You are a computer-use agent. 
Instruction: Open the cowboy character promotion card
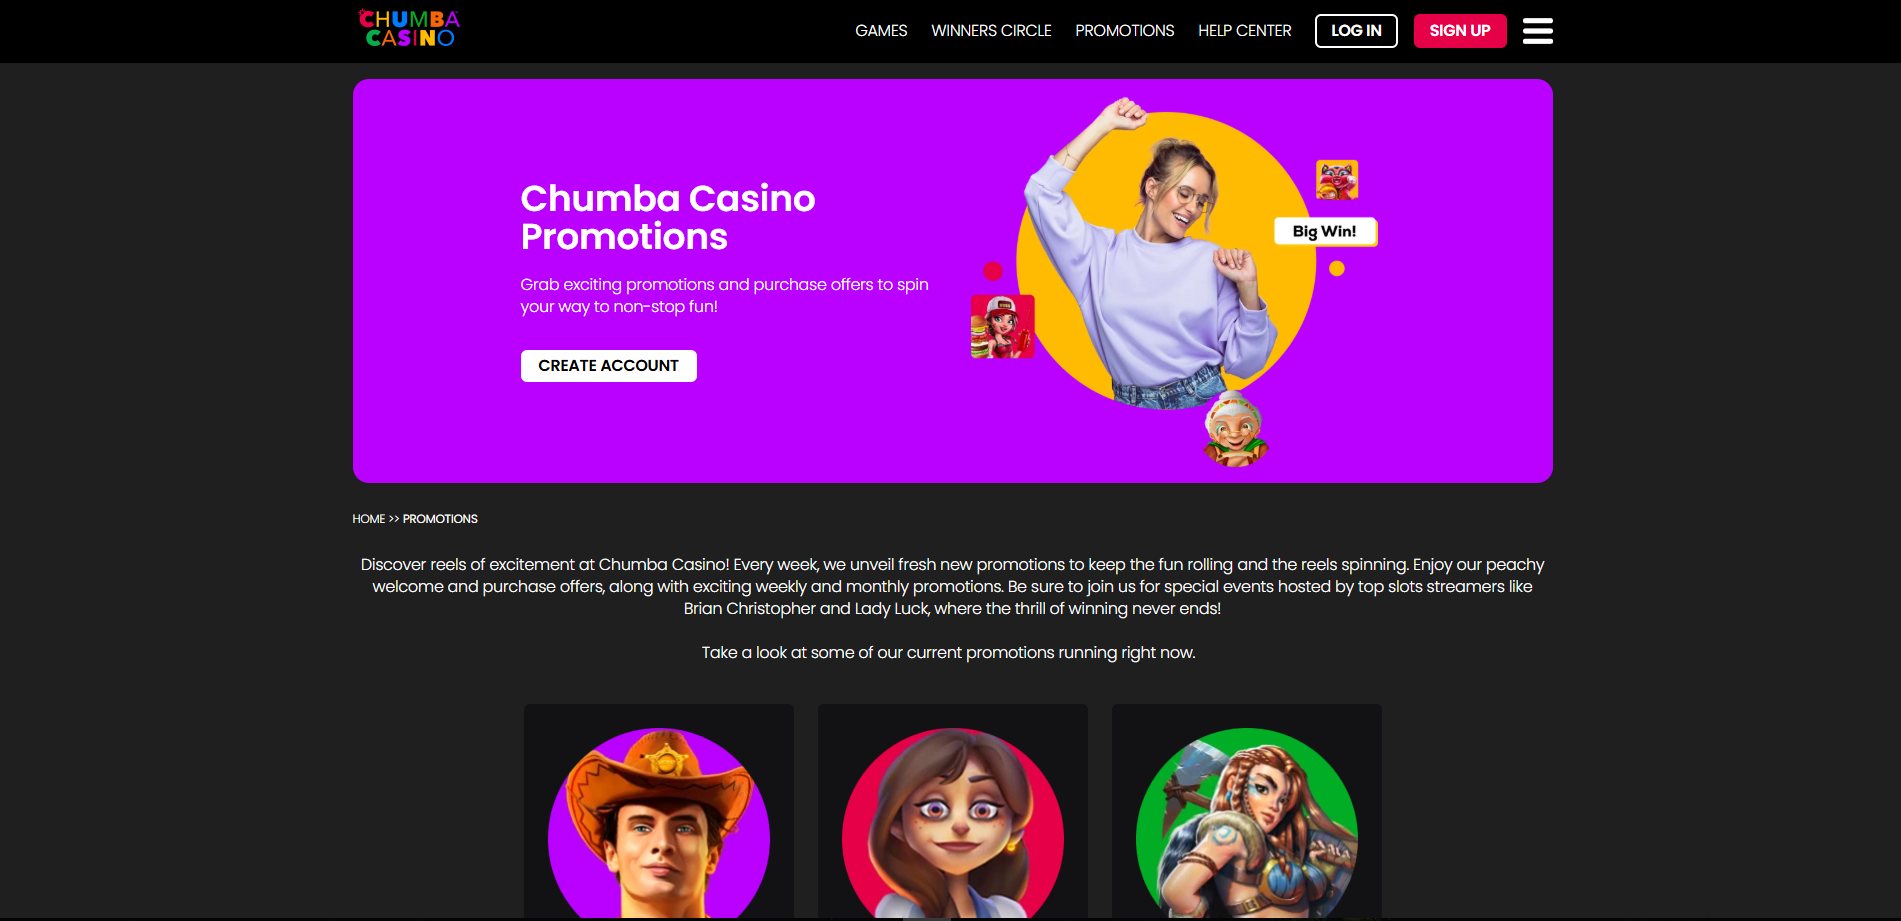(659, 811)
